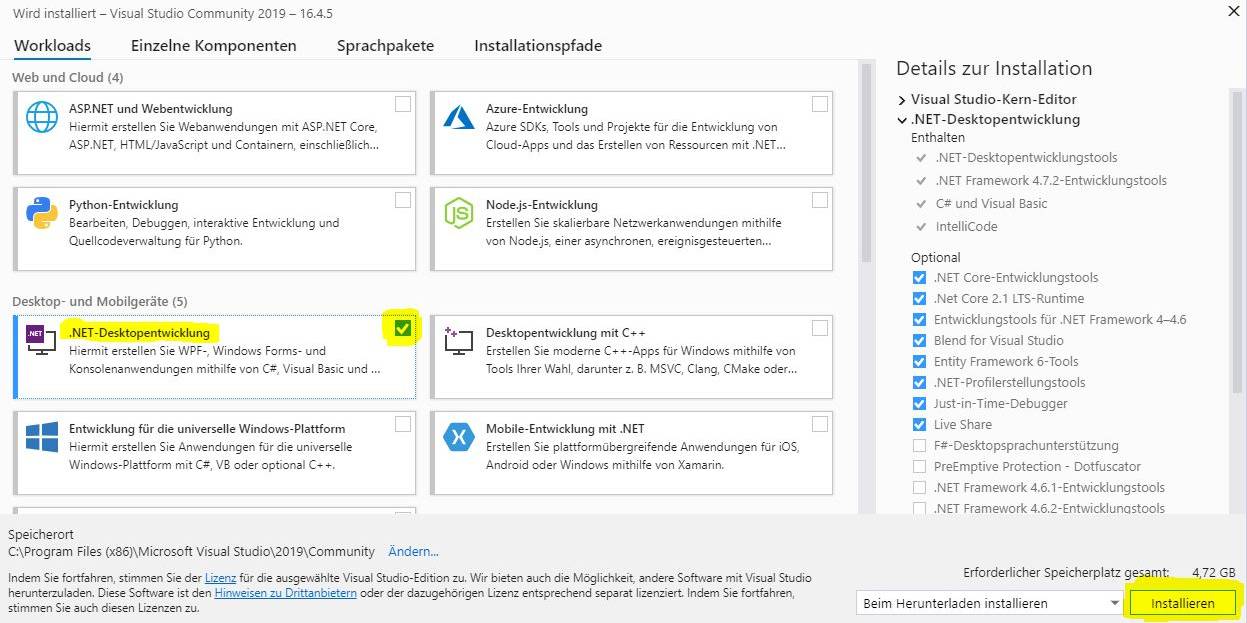This screenshot has height=623, width=1247.
Task: Enable F#-Desktopsprachunterstützung optional component
Action: (919, 446)
